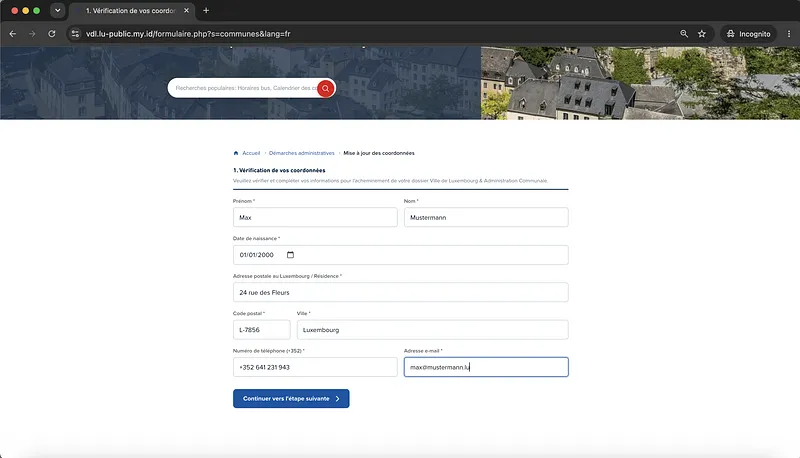800x458 pixels.
Task: Go to the Accueil breadcrumb link
Action: point(251,153)
